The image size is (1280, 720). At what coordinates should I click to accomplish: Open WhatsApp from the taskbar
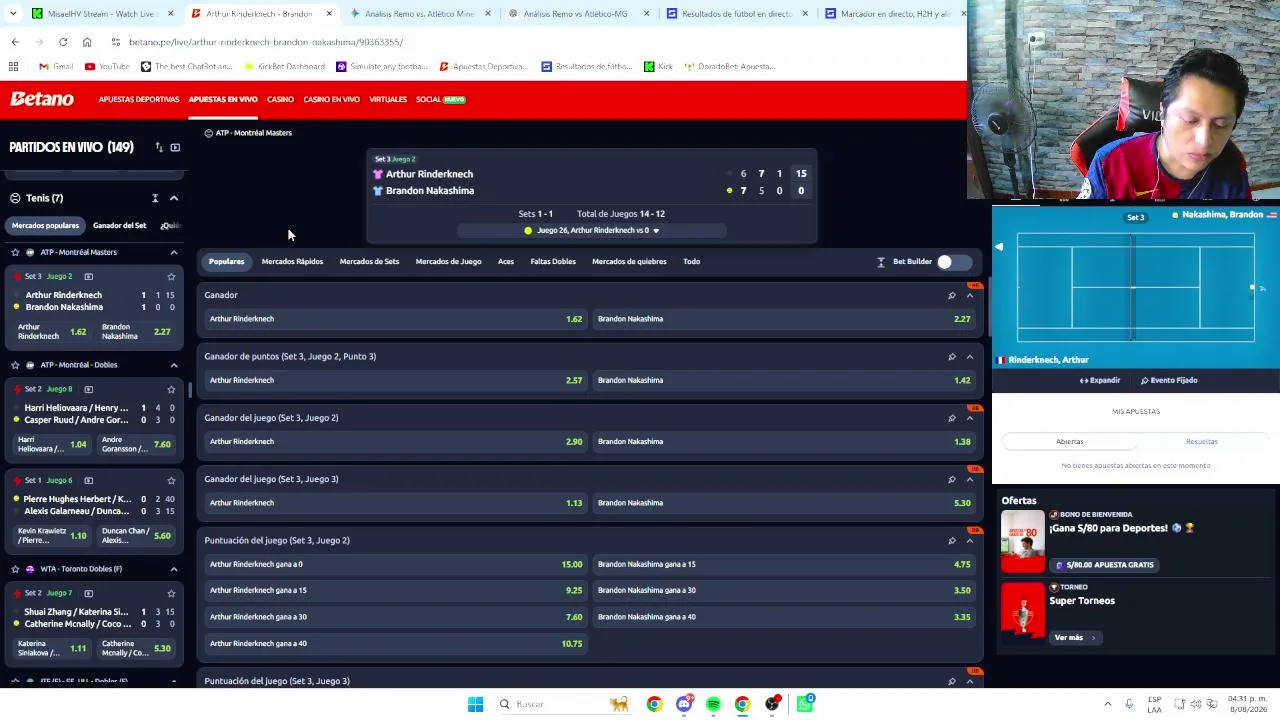click(x=805, y=704)
